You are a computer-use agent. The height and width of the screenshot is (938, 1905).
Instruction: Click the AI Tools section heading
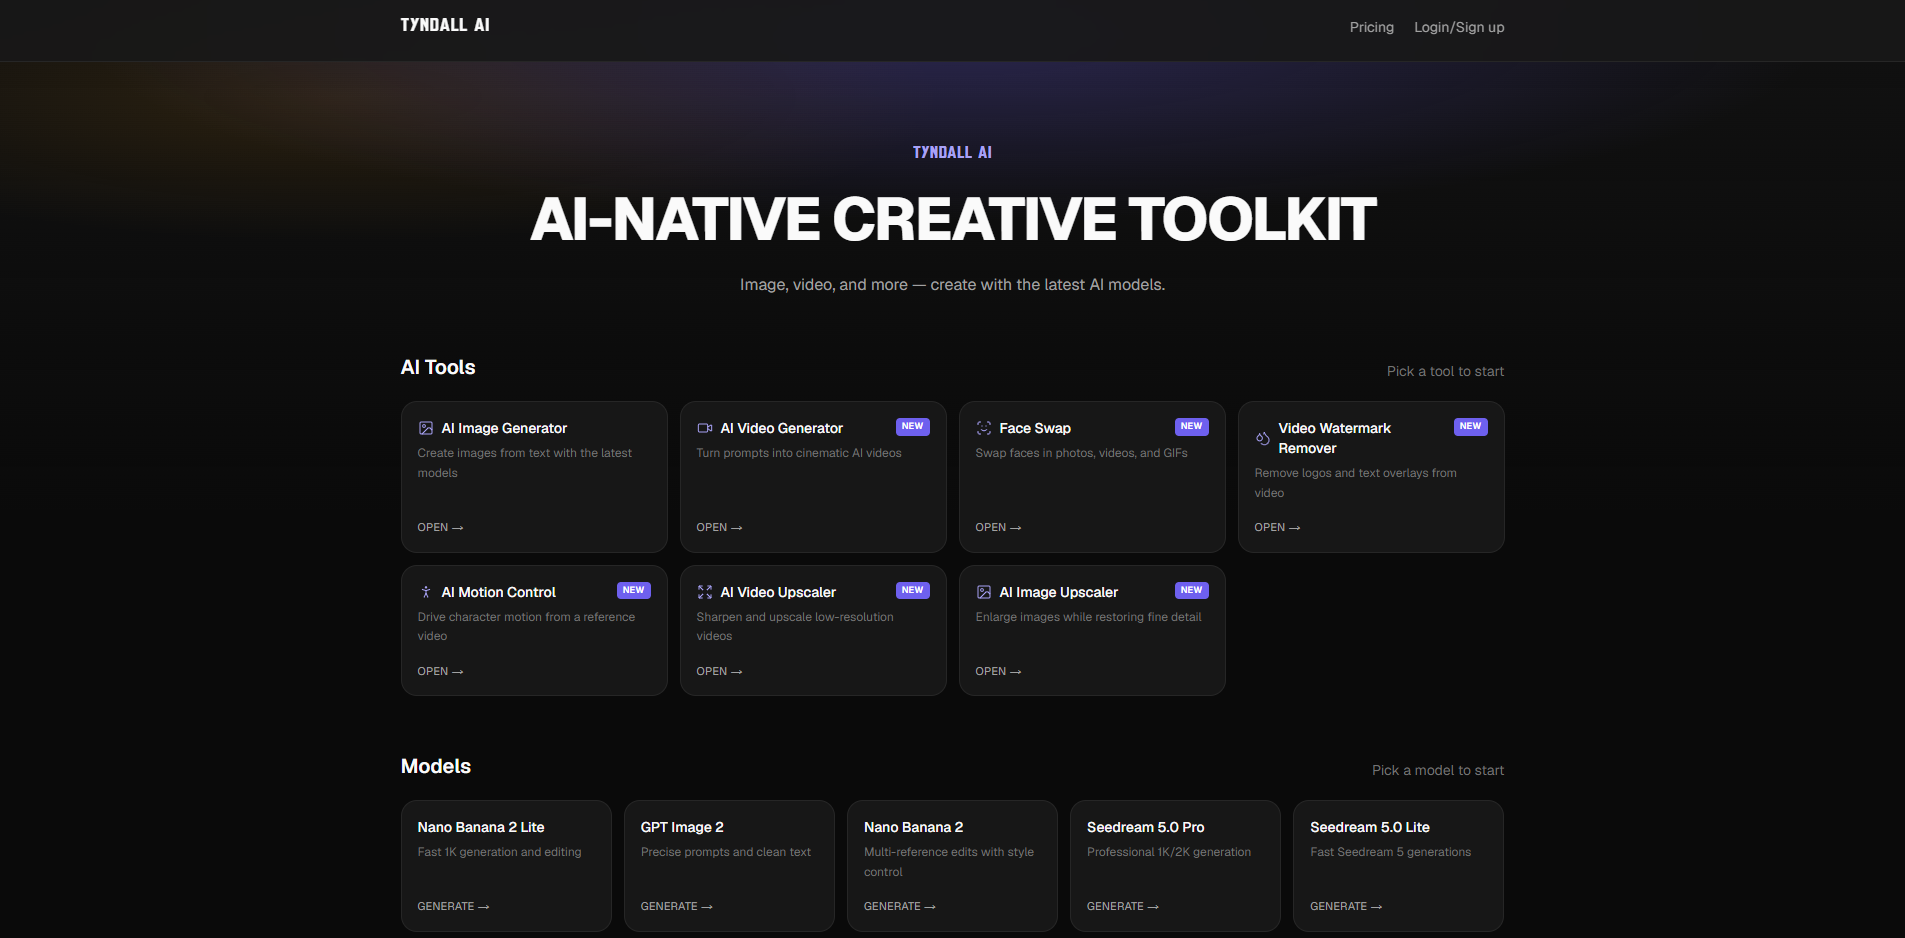point(438,367)
